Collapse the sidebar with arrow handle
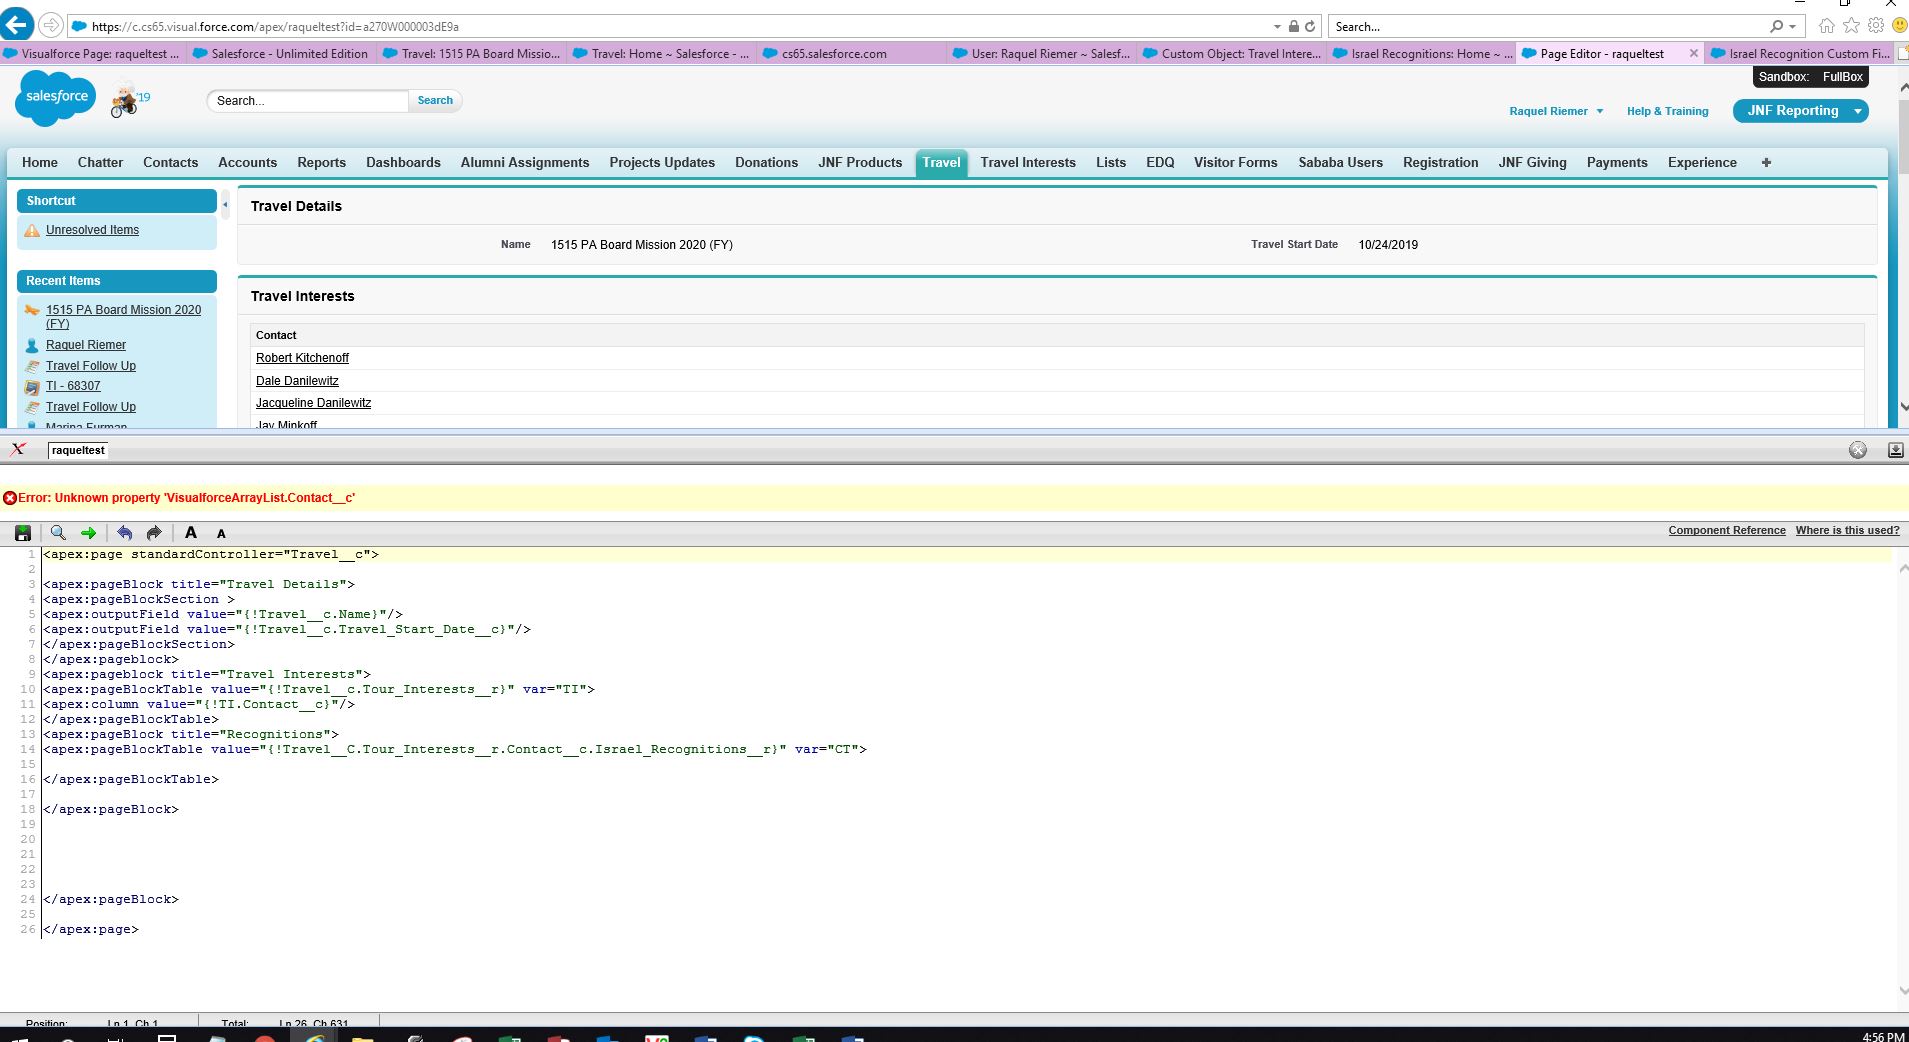Screen dimensions: 1909x1042 pos(225,204)
